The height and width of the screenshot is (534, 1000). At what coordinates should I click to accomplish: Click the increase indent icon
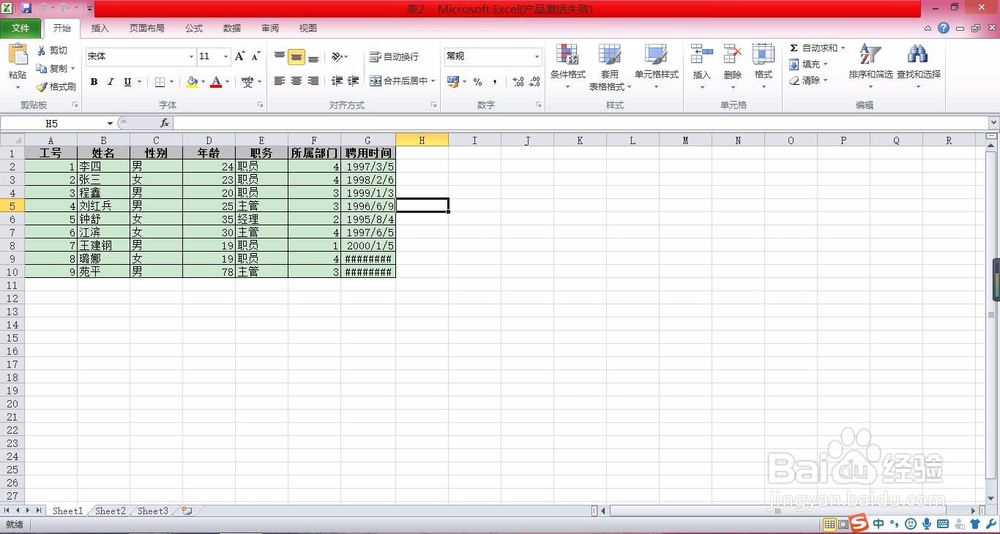tap(353, 81)
